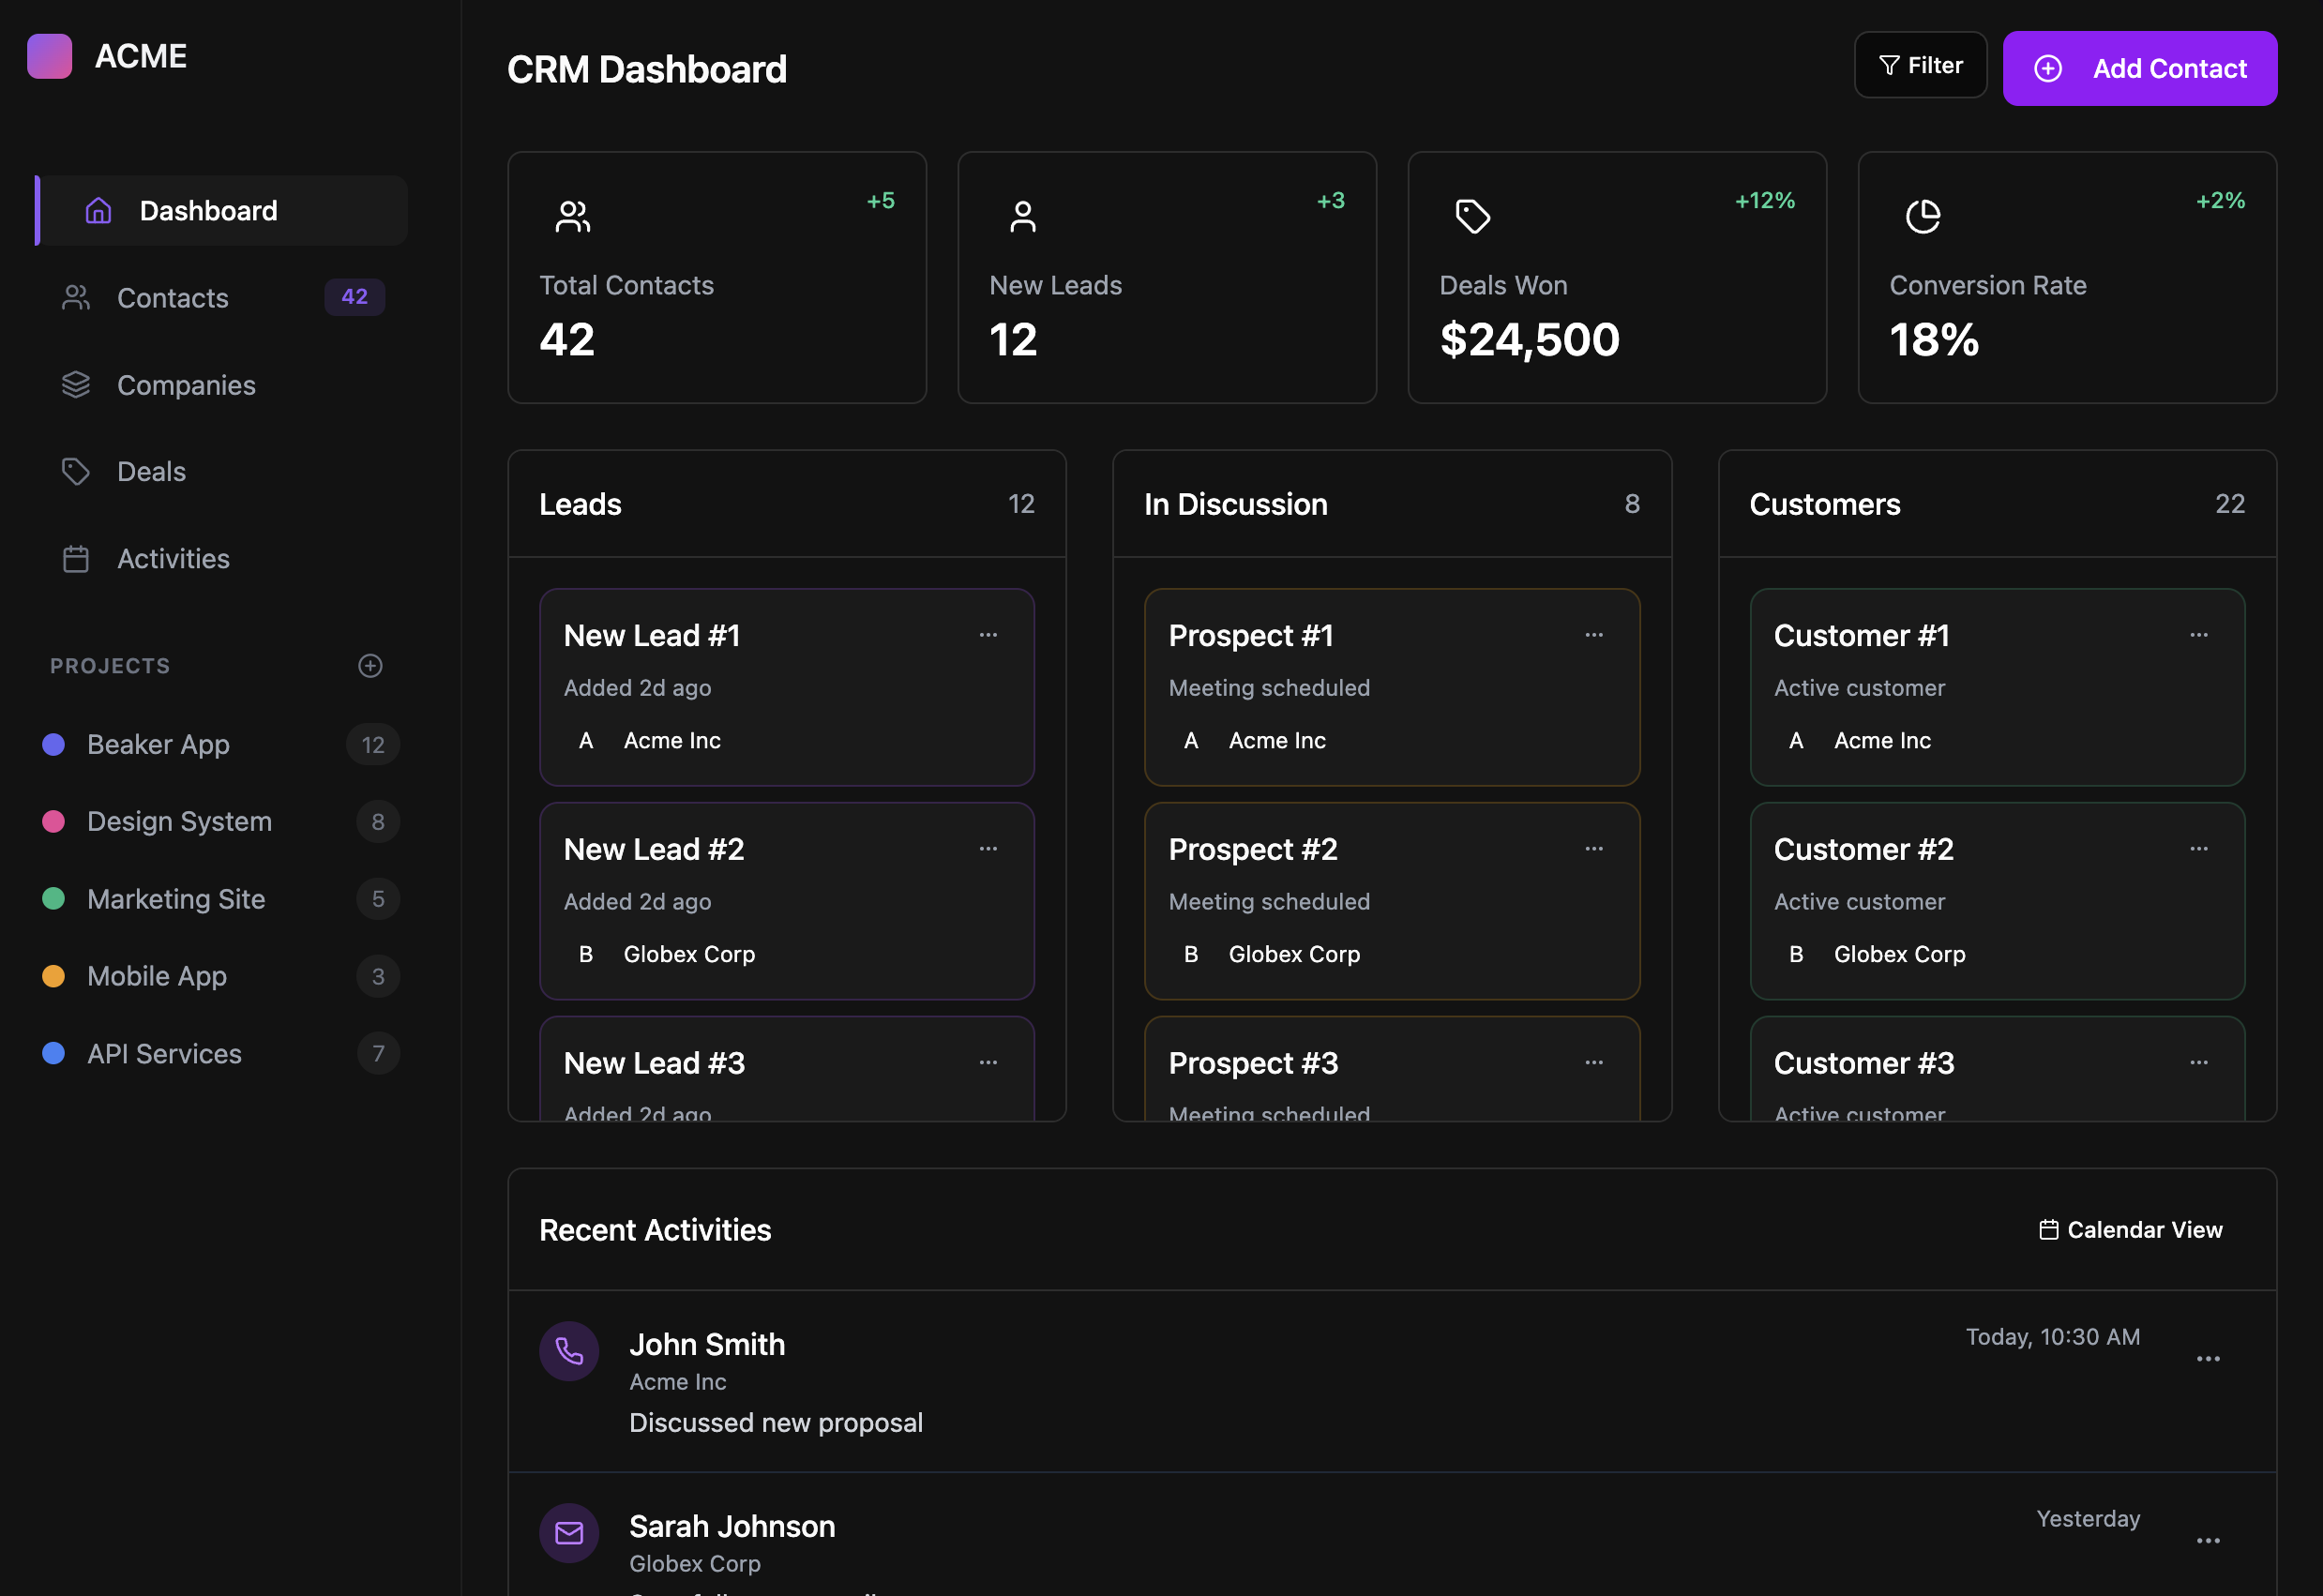2323x1596 pixels.
Task: Click the phone icon beside John Smith
Action: point(569,1351)
